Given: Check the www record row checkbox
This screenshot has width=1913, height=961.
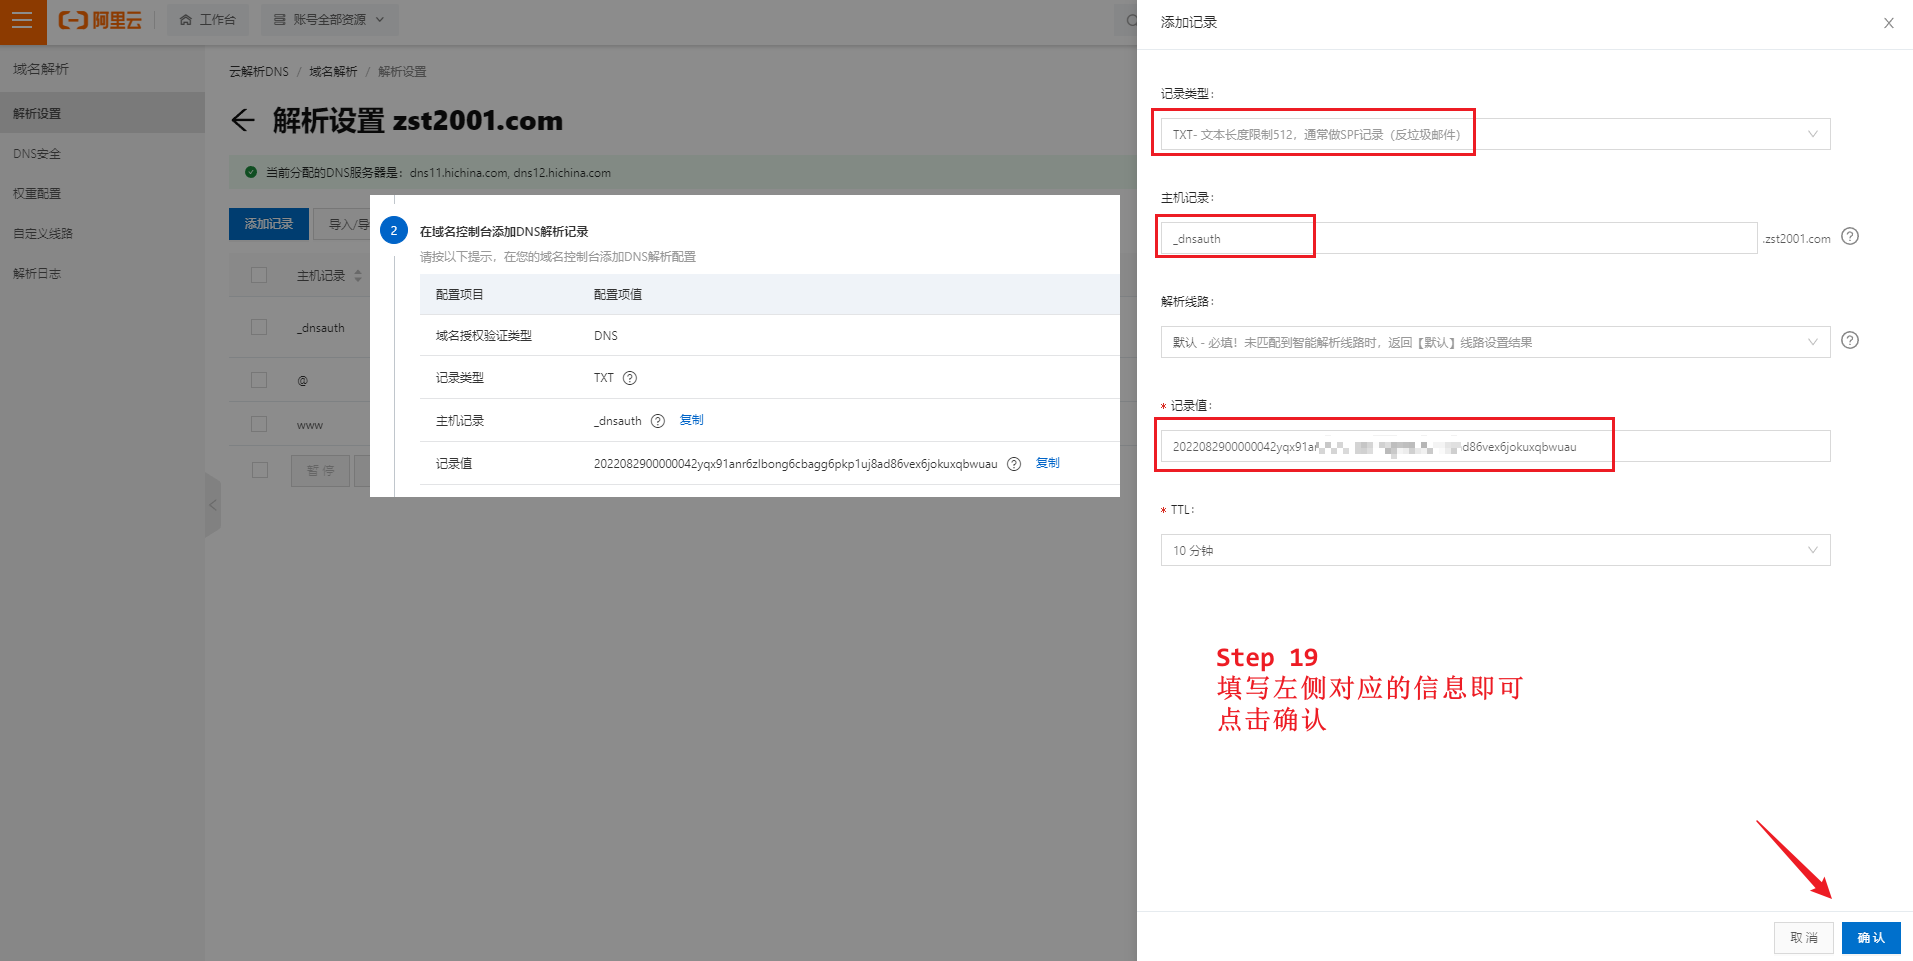Looking at the screenshot, I should (x=259, y=424).
